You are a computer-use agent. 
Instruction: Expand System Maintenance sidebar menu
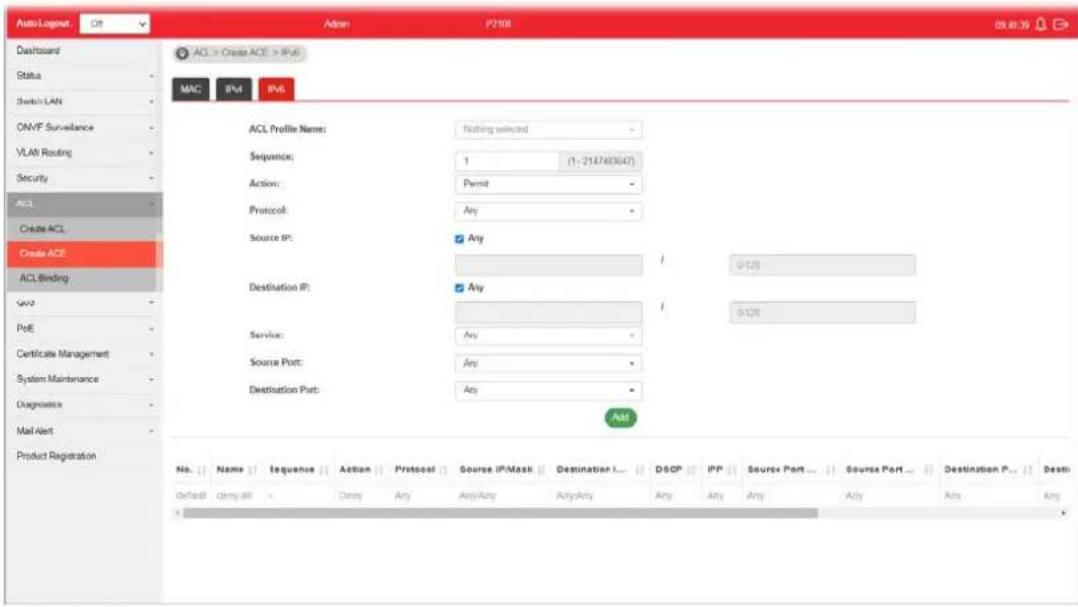[x=85, y=379]
